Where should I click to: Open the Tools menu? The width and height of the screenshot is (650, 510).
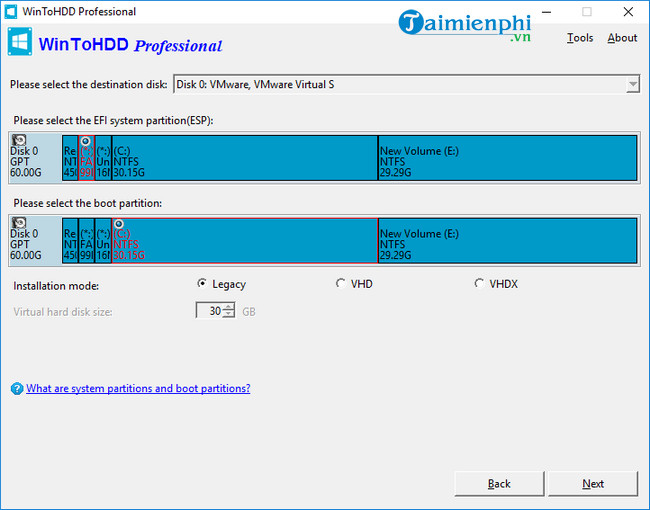pyautogui.click(x=580, y=38)
